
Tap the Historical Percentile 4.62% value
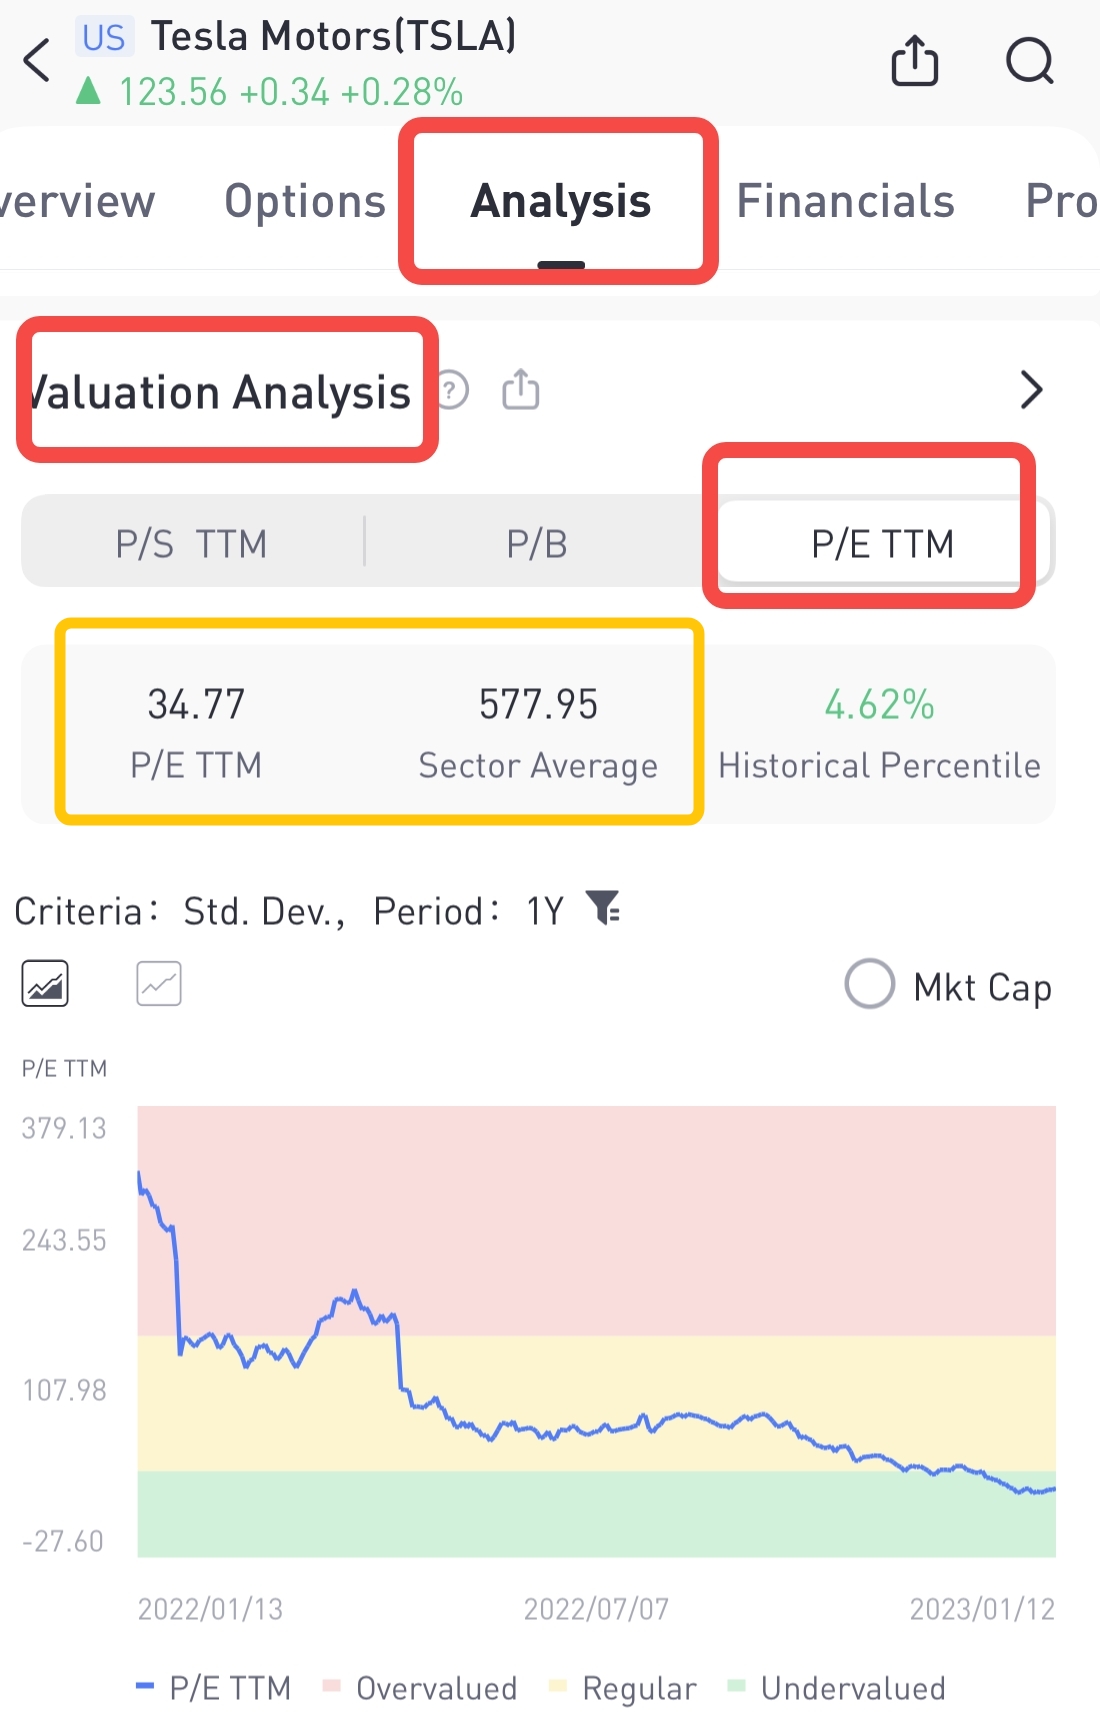(x=879, y=705)
